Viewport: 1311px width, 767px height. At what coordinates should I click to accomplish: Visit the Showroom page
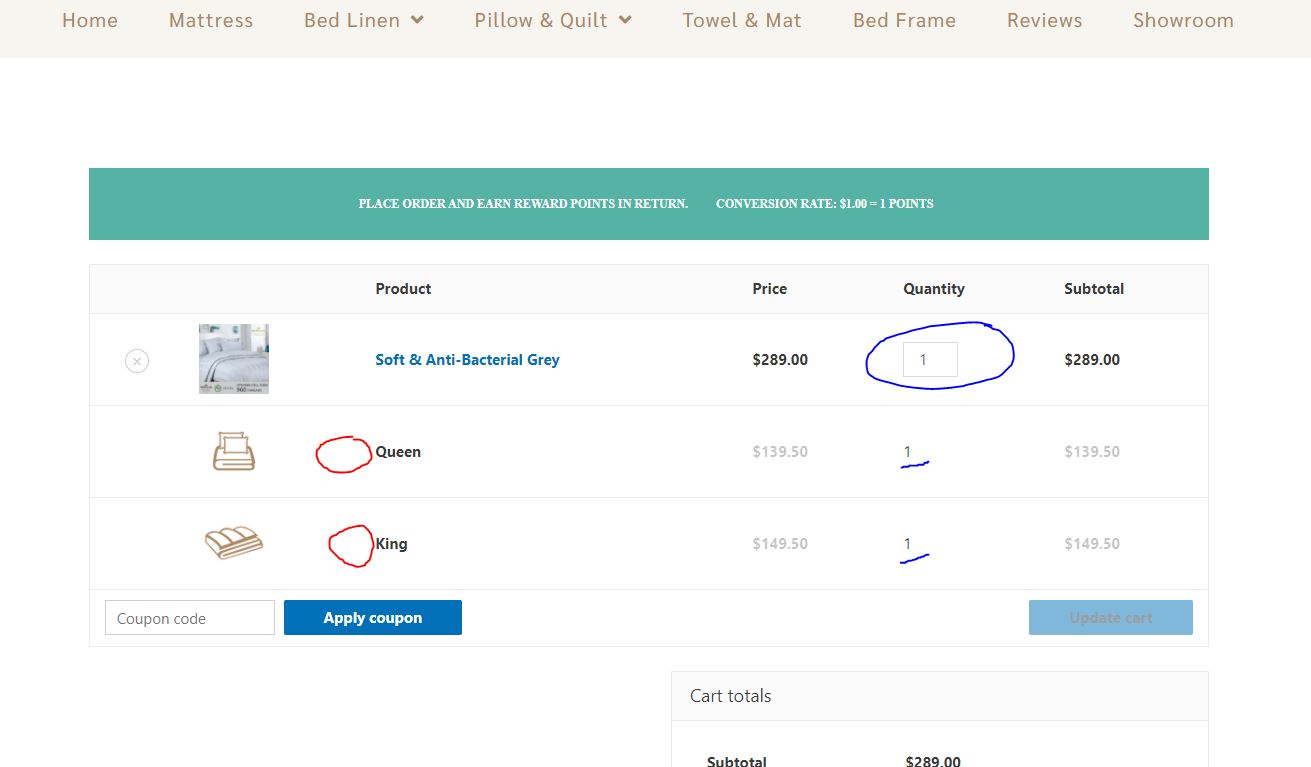pos(1183,20)
